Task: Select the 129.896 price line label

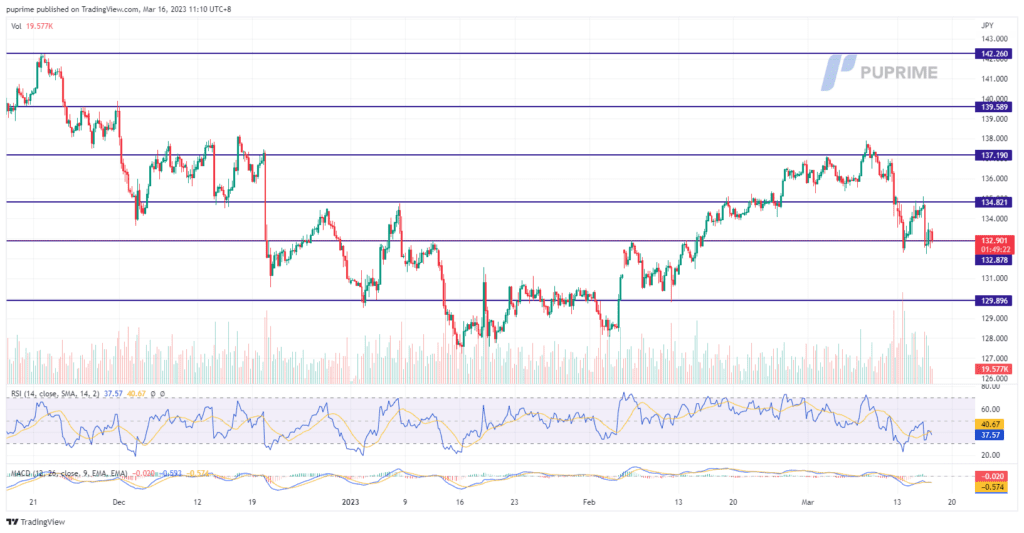Action: [993, 300]
